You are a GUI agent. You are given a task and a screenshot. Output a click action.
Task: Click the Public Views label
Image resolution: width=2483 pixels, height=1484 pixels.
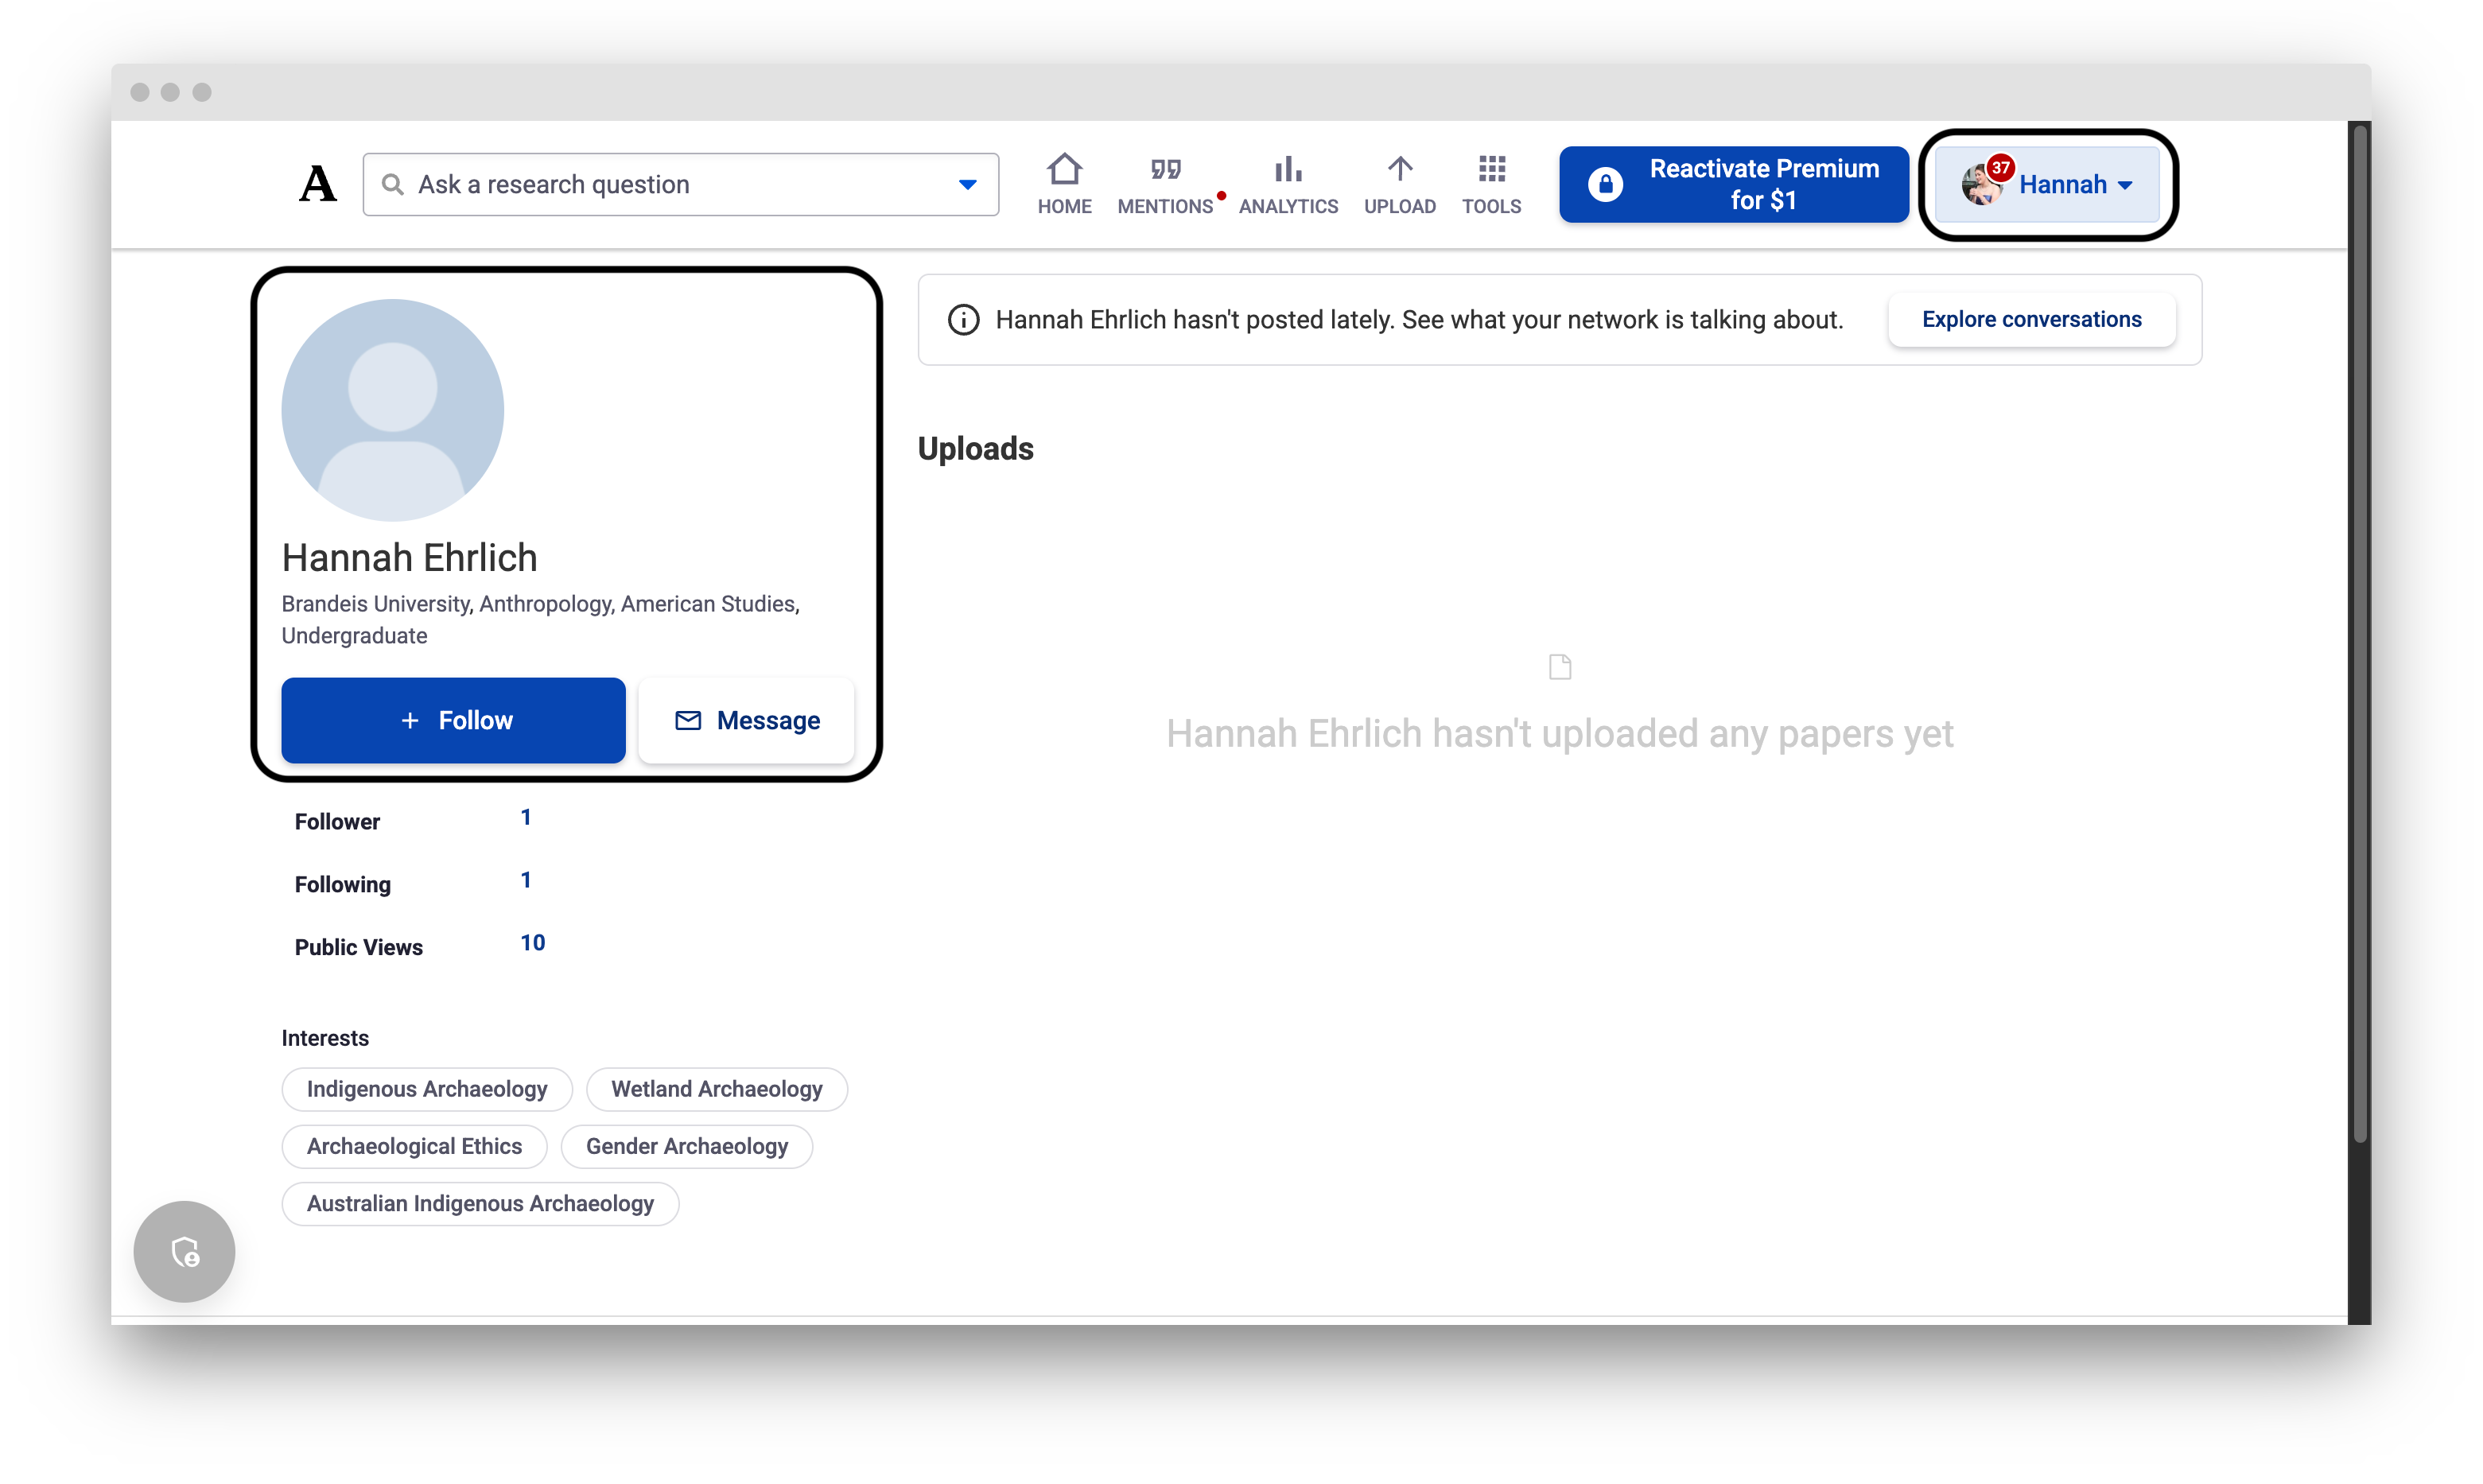358,948
